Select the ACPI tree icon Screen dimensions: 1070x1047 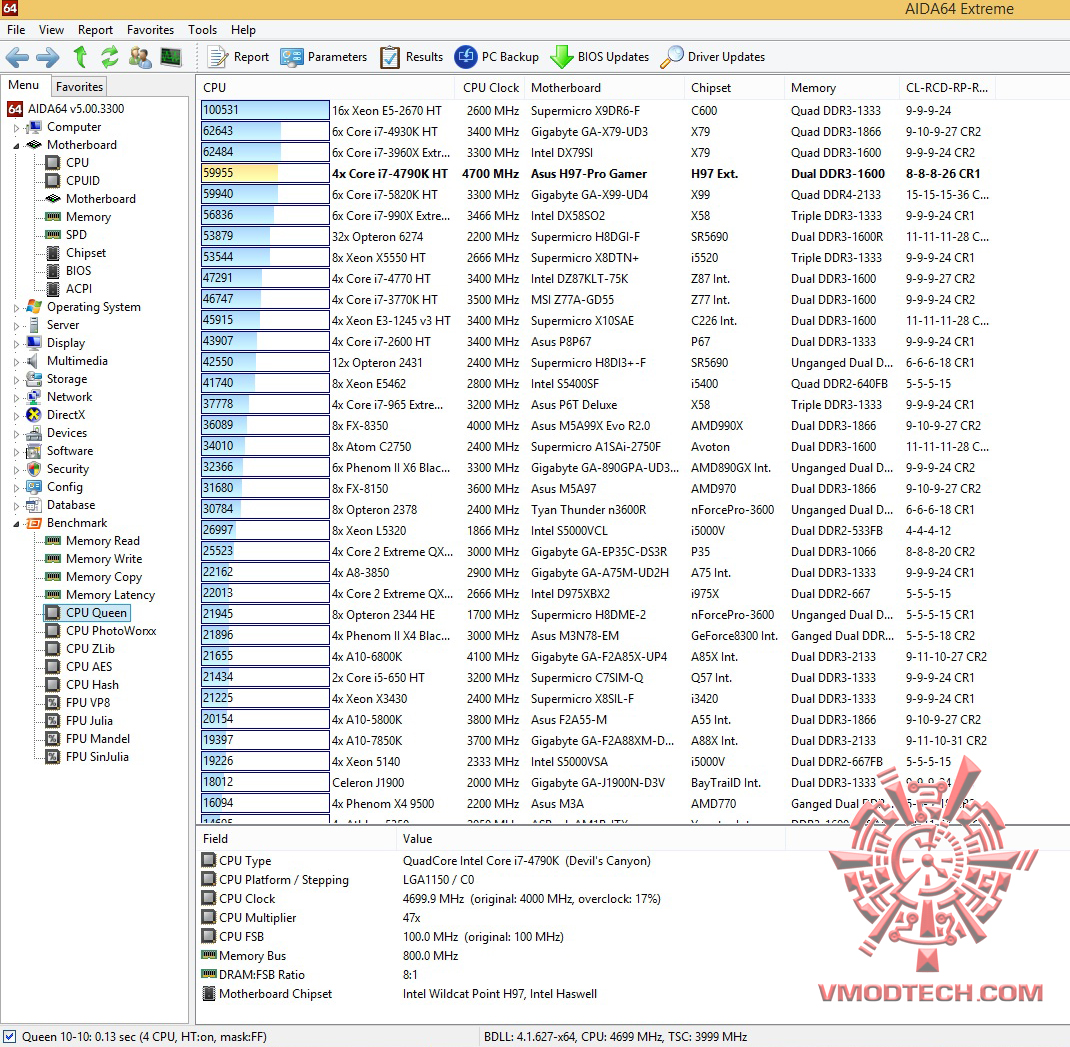click(53, 289)
